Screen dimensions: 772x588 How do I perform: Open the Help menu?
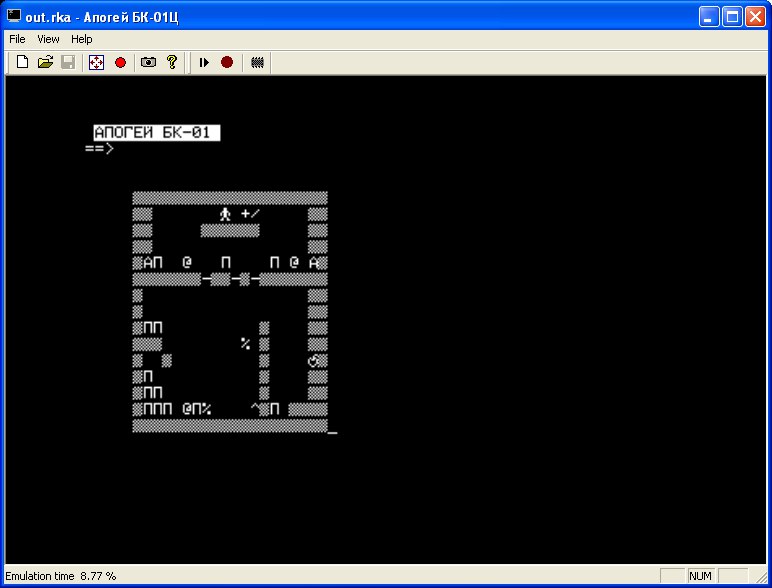click(82, 39)
